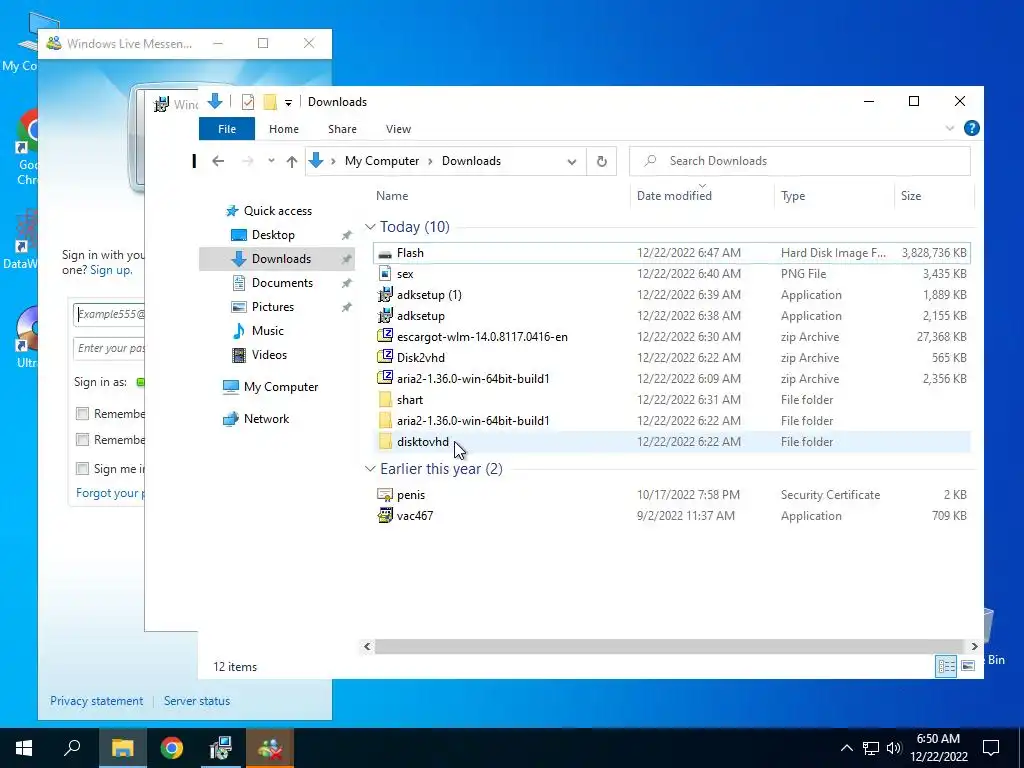Sort by the Type column header
Image resolution: width=1024 pixels, height=768 pixels.
click(x=793, y=196)
